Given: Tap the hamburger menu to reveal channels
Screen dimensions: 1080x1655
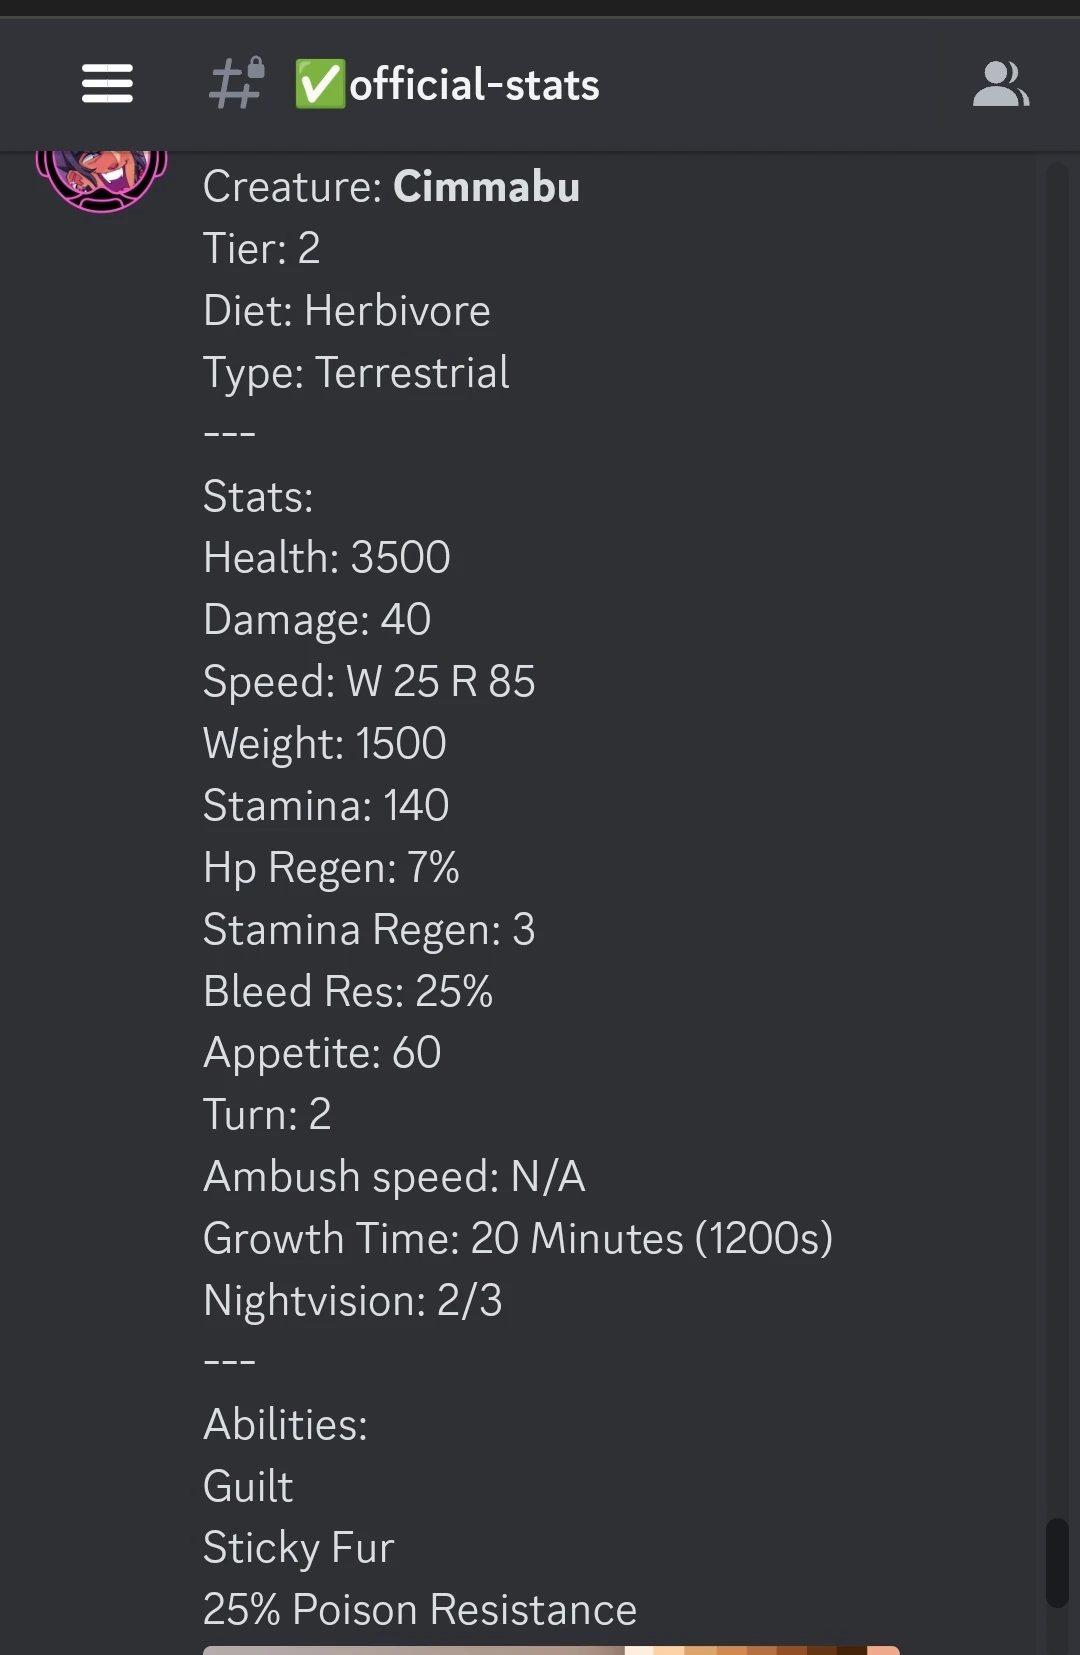Looking at the screenshot, I should coord(107,84).
